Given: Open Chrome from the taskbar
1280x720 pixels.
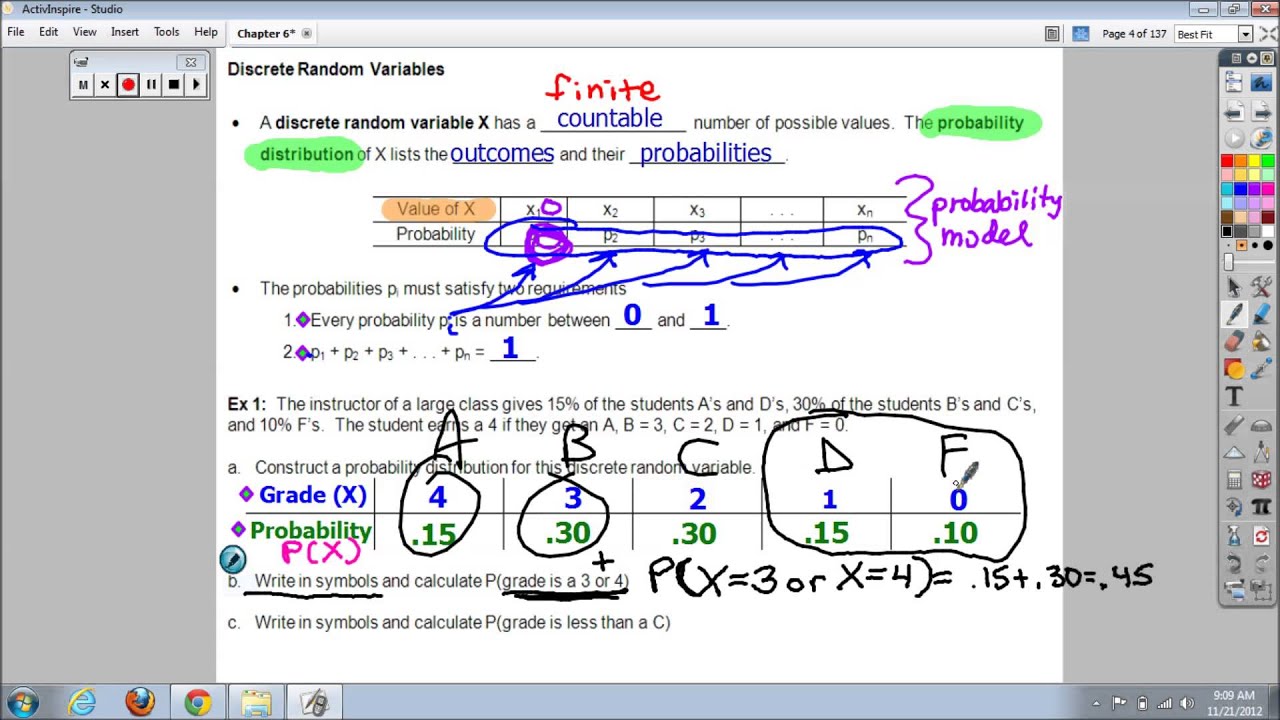Looking at the screenshot, I should click(x=197, y=702).
